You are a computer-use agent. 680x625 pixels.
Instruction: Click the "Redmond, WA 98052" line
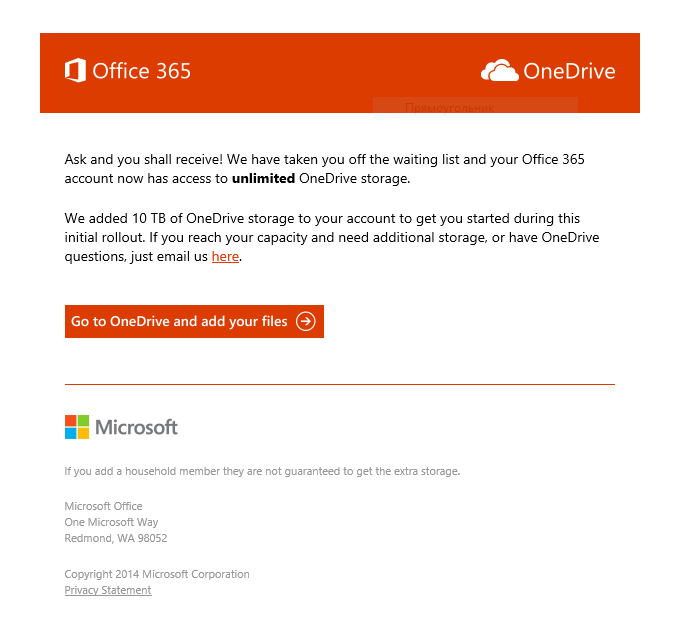116,538
